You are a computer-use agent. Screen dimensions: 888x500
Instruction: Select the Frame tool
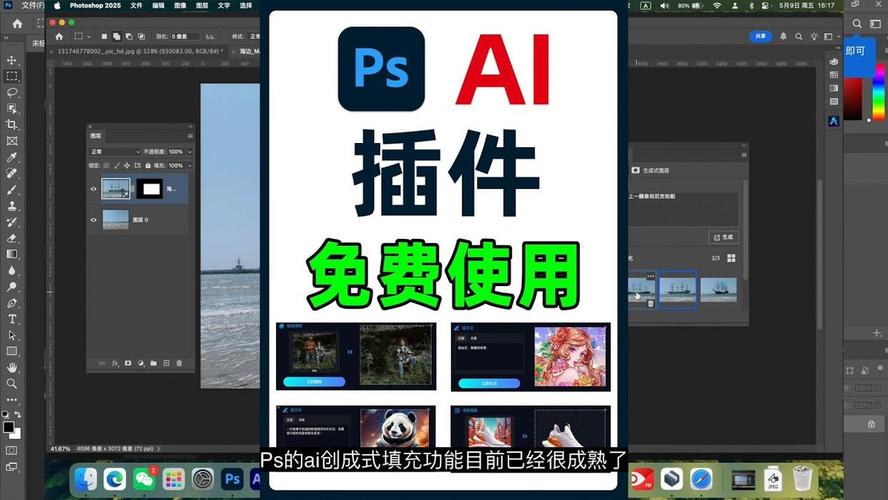point(11,141)
